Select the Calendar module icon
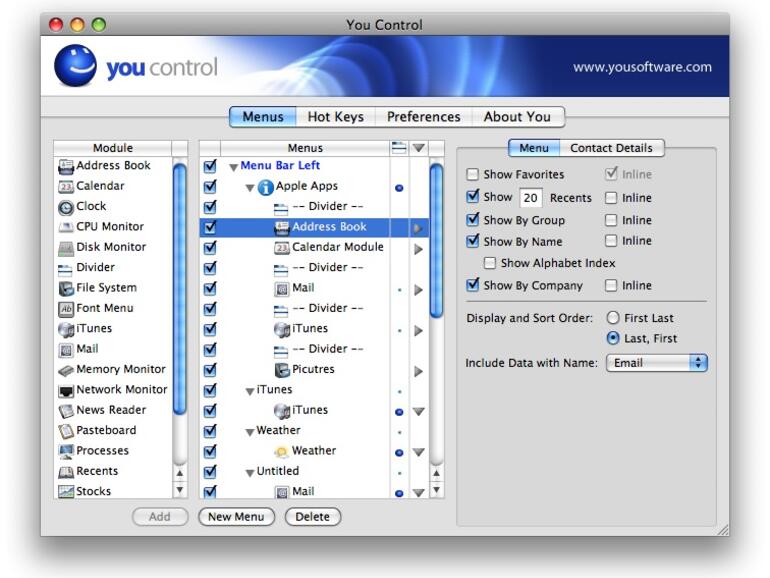This screenshot has width=770, height=578. (66, 187)
